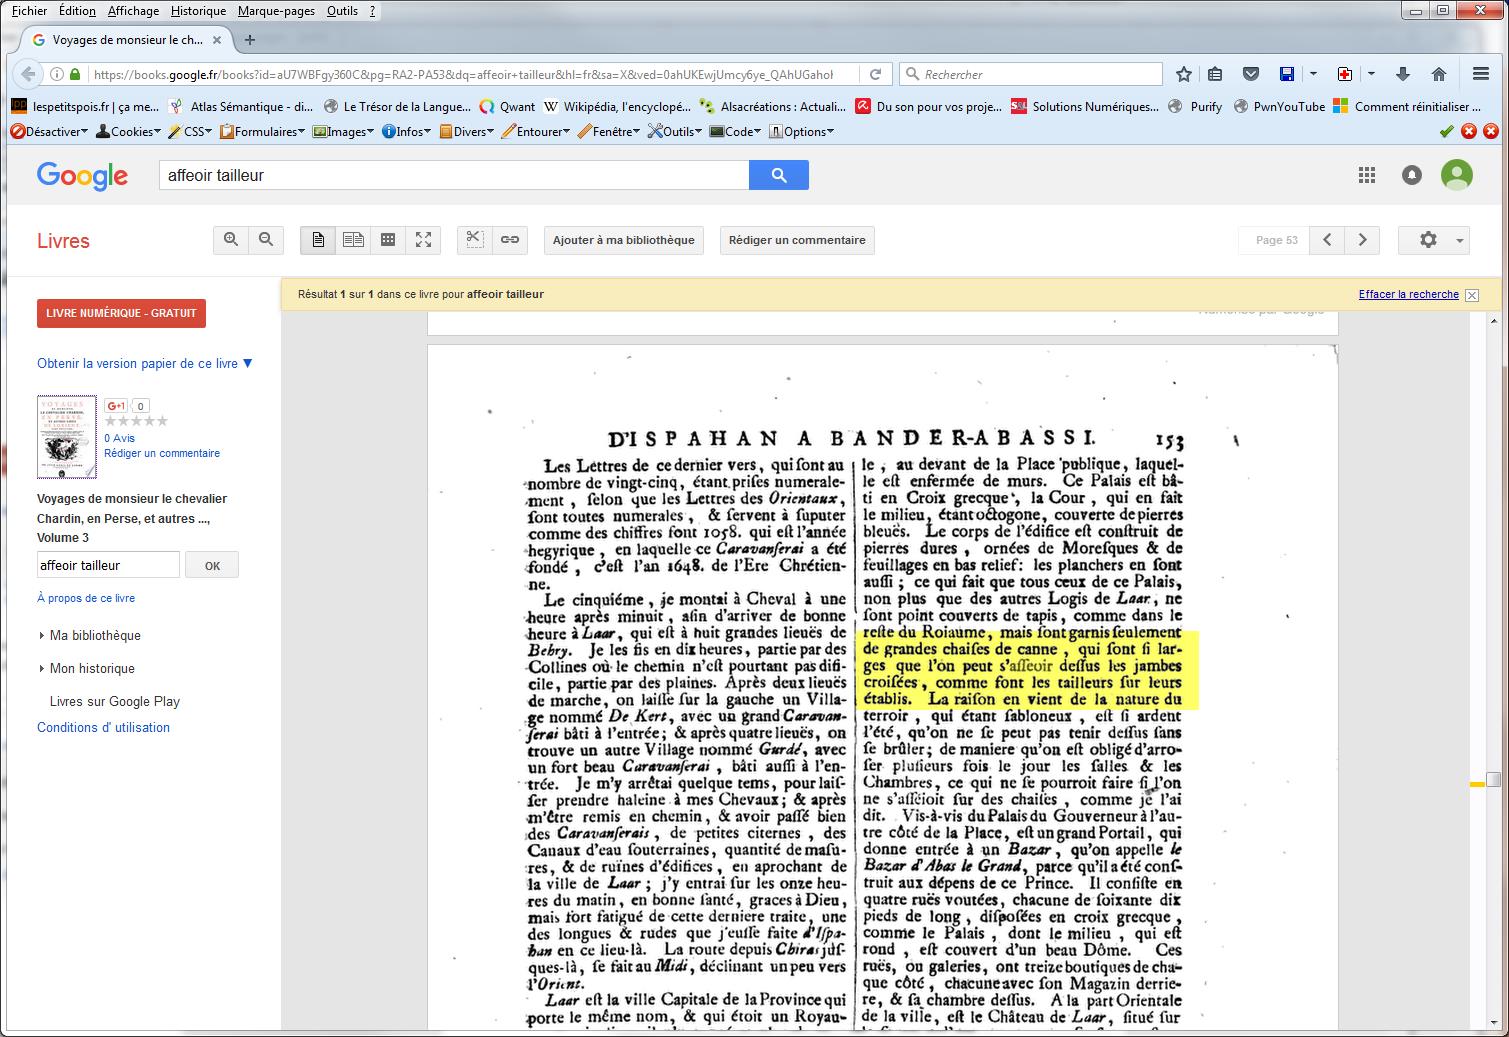The height and width of the screenshot is (1037, 1509).
Task: Open the Google apps grid
Action: click(1366, 175)
